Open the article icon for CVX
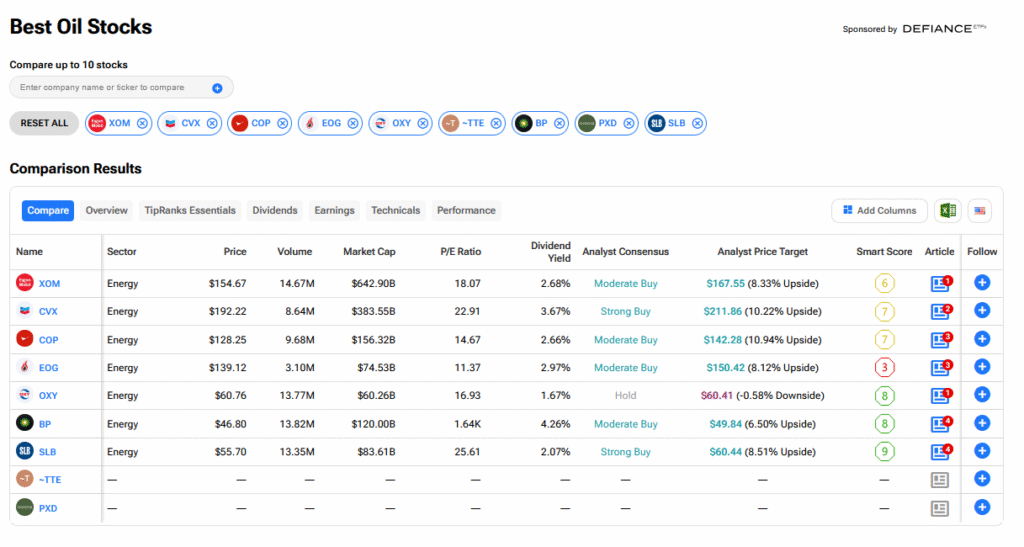1024x547 pixels. coord(939,311)
